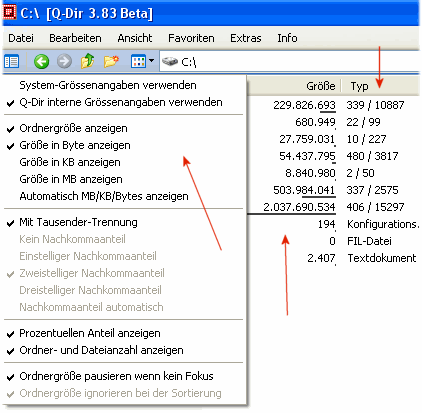The height and width of the screenshot is (413, 422).
Task: Click the C:\ address bar field
Action: pyautogui.click(x=289, y=61)
